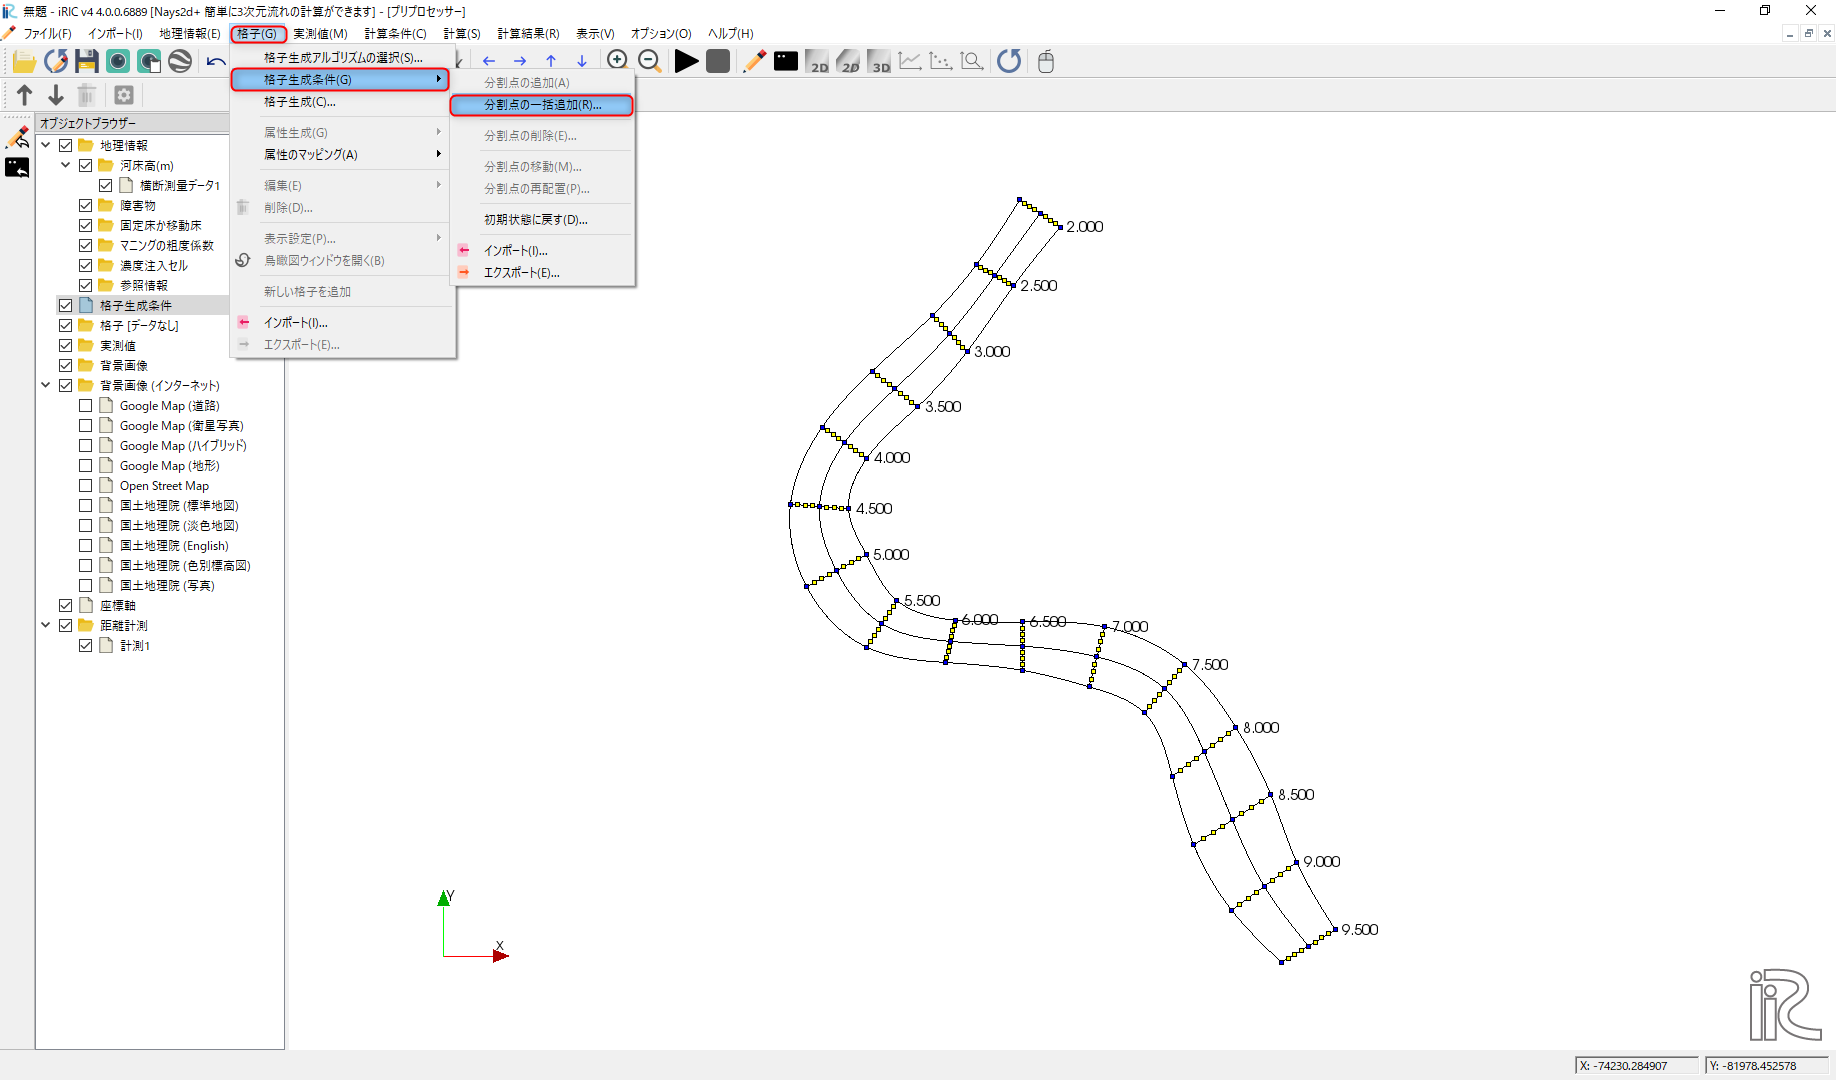Collapse the 距離計測 tree node
Image resolution: width=1836 pixels, height=1080 pixels.
pyautogui.click(x=46, y=626)
